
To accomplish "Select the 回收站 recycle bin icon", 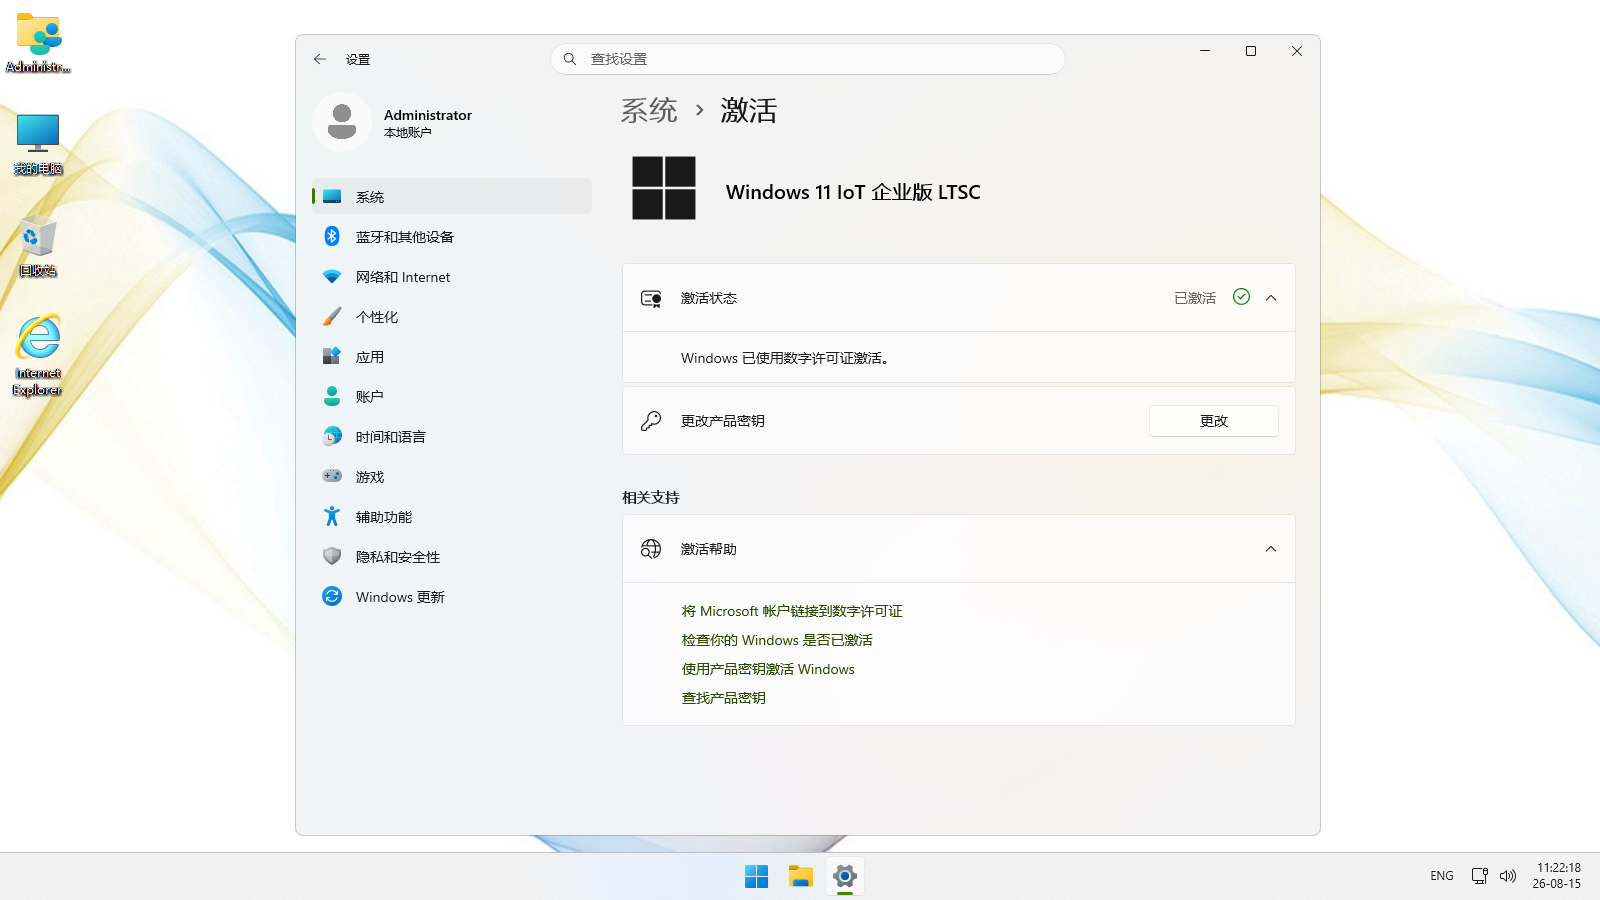I will coord(38,246).
